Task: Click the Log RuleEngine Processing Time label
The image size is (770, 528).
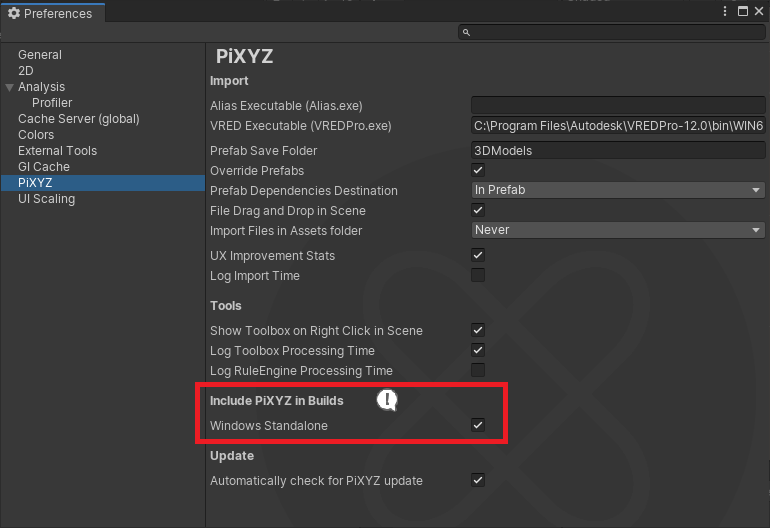Action: (x=302, y=371)
